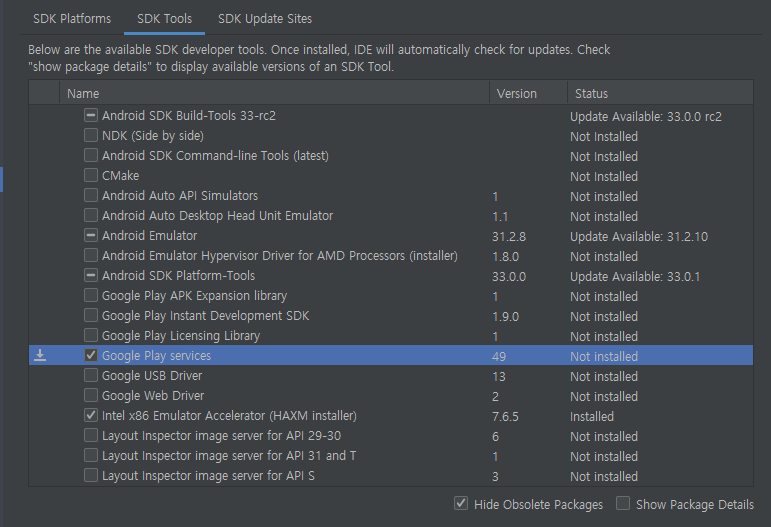Click version 7.6.5 cell
Viewport: 771px width, 527px height.
point(505,416)
